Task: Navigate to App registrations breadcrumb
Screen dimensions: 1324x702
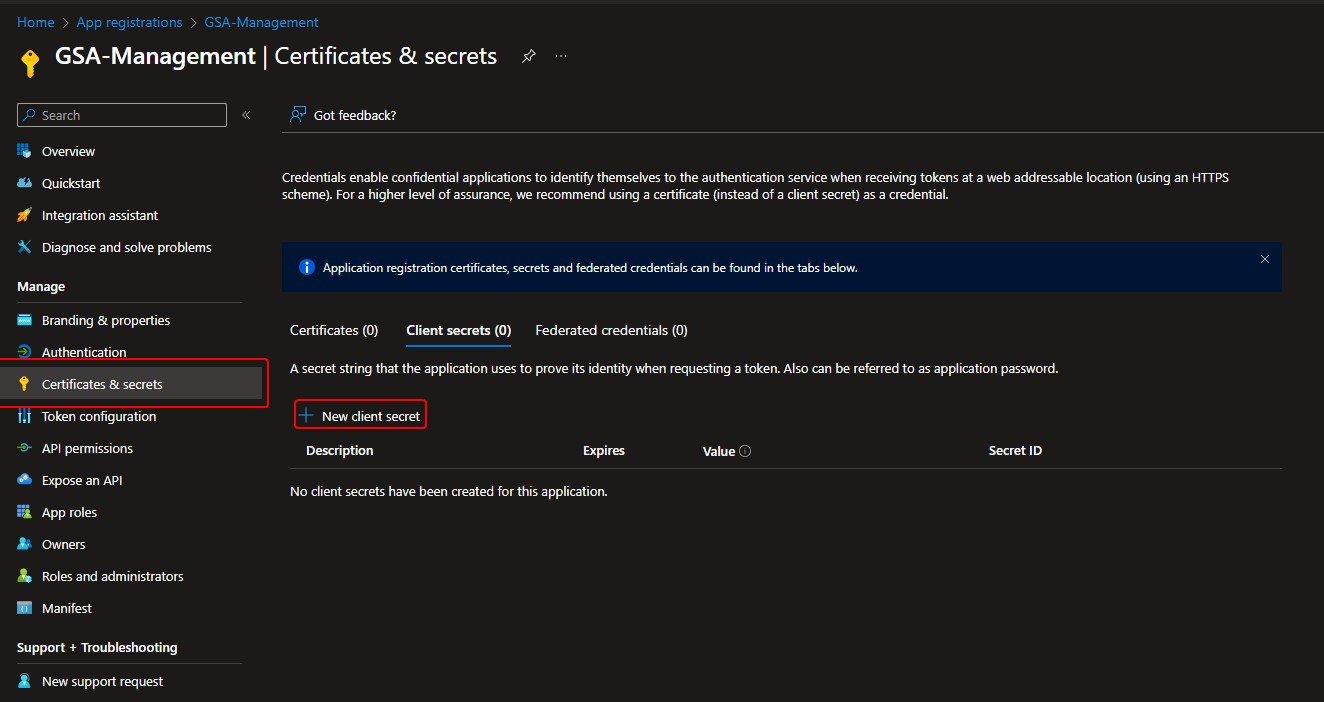Action: [x=129, y=22]
